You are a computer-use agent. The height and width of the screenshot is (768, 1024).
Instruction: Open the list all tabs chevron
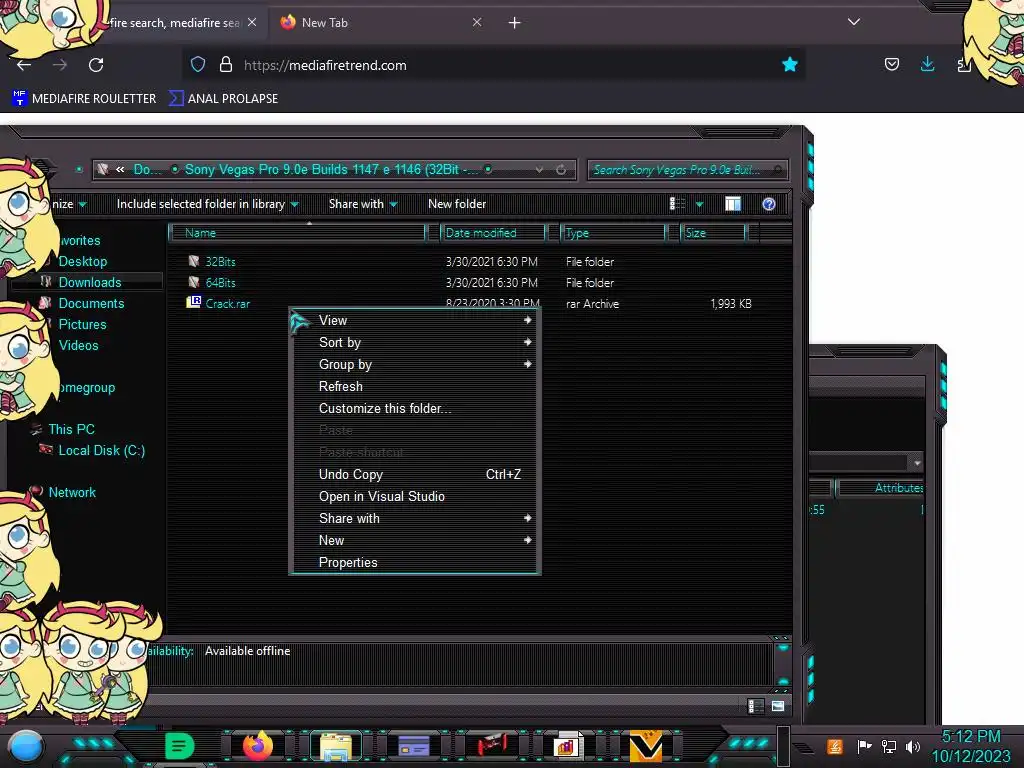click(x=854, y=22)
